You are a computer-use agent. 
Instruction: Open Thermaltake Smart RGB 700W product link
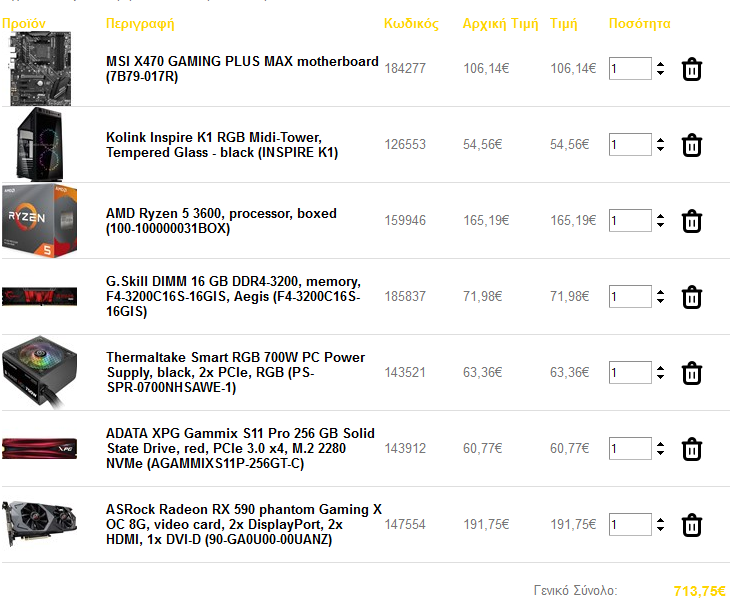[x=236, y=372]
